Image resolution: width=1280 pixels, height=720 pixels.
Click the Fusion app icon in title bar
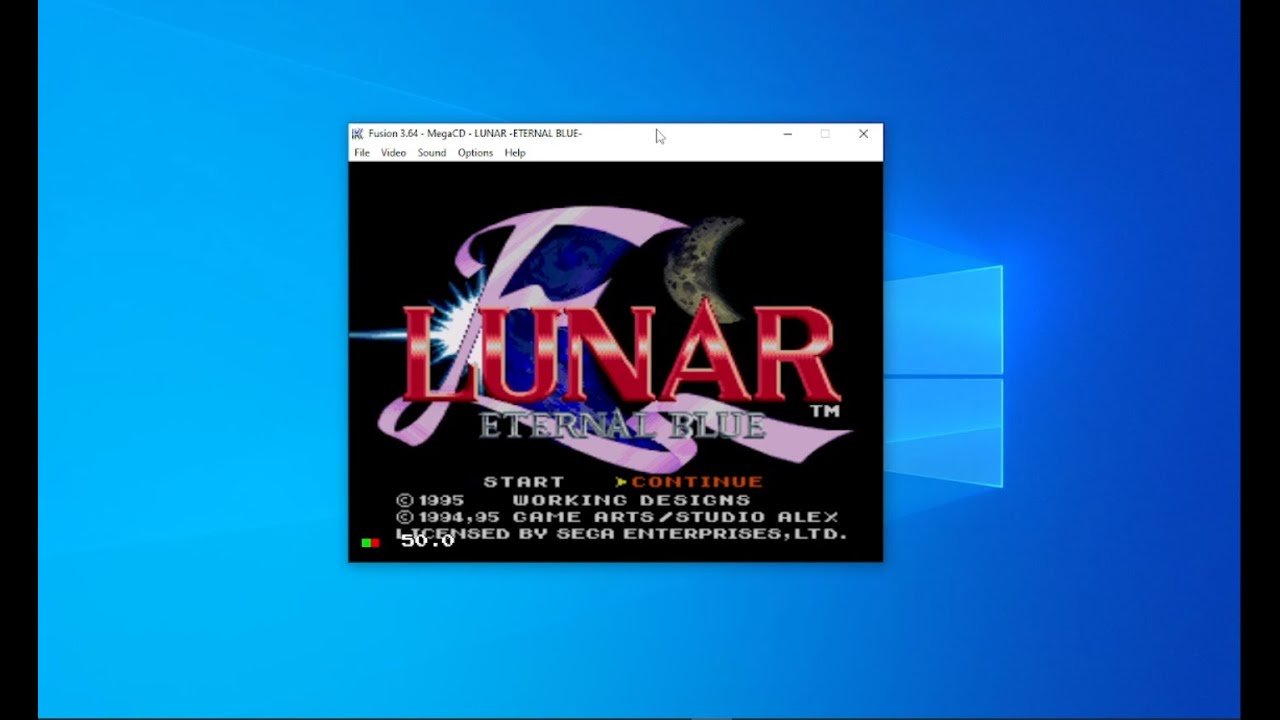[x=357, y=133]
